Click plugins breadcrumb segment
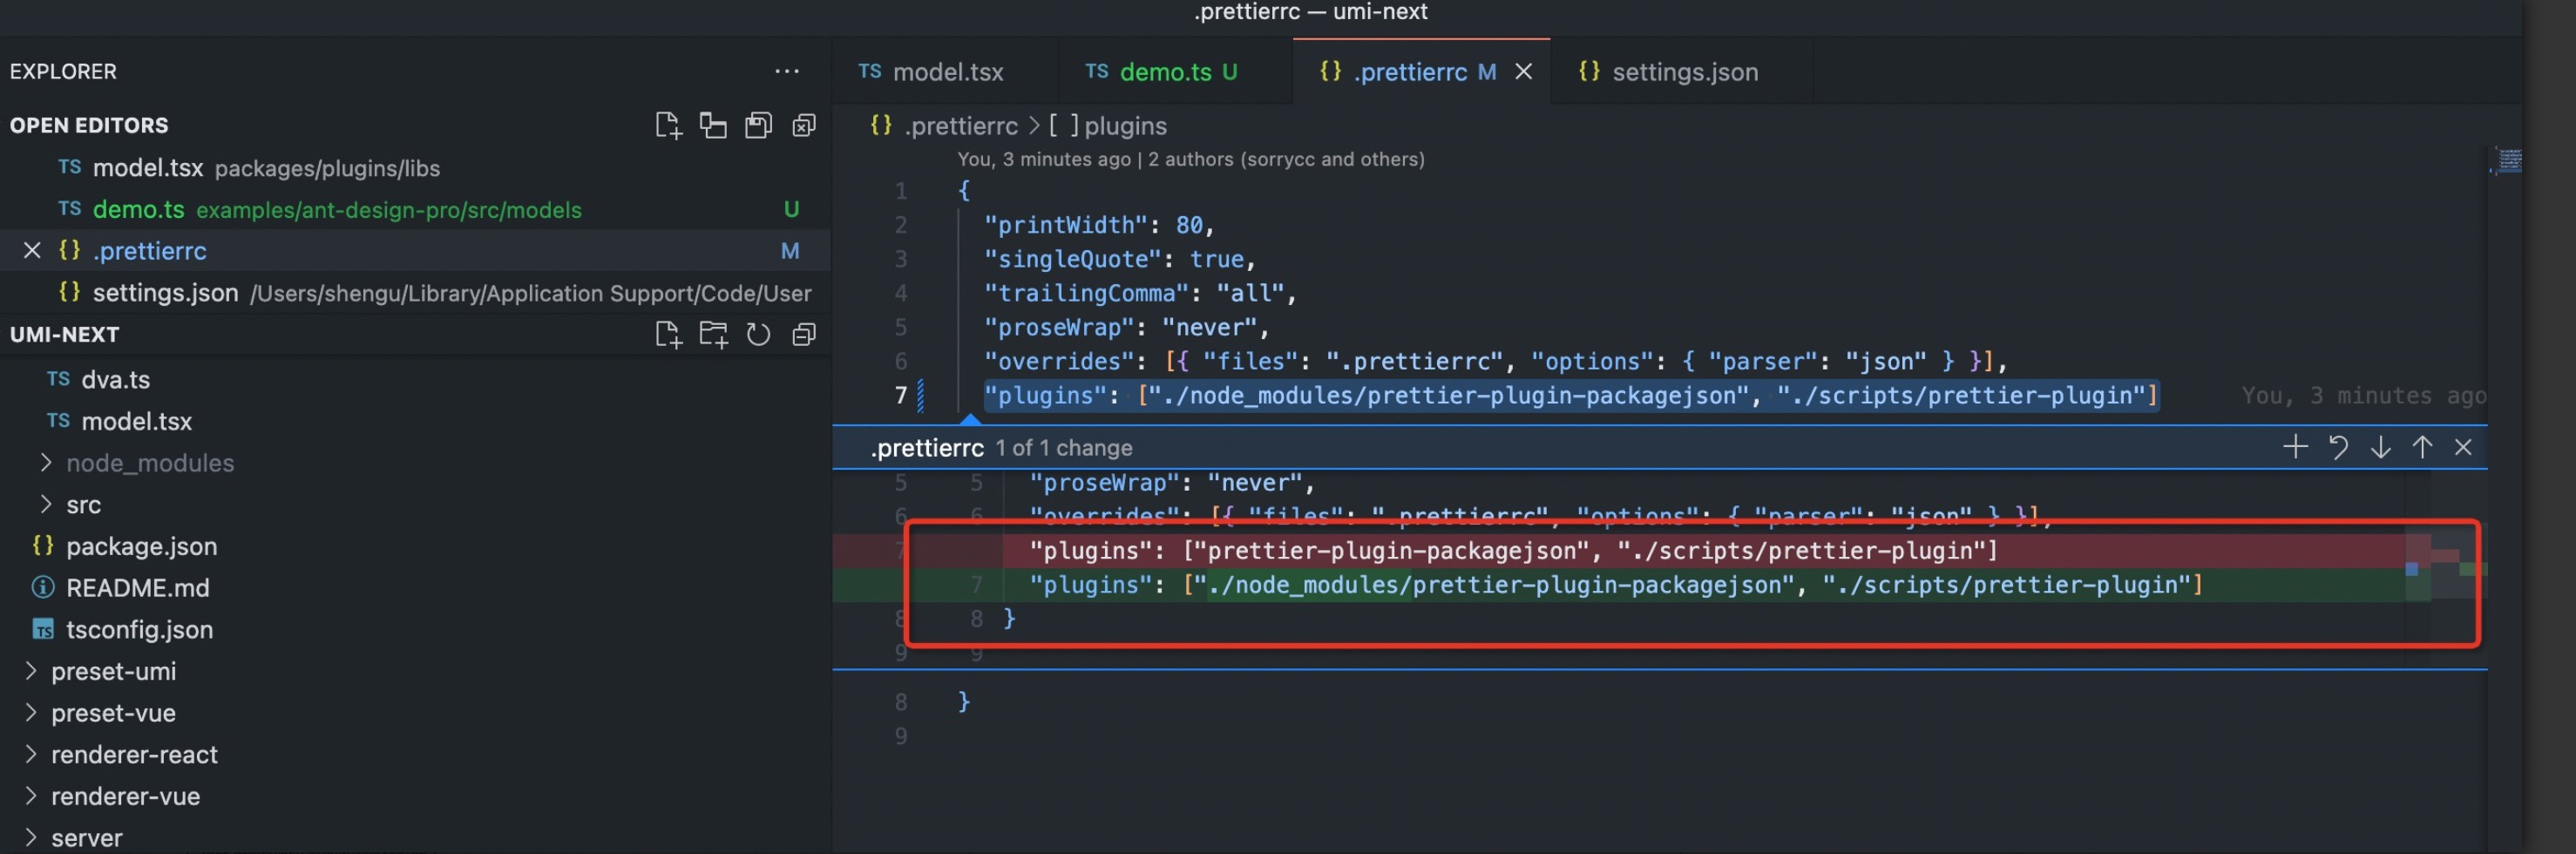Viewport: 2576px width, 854px height. [x=1125, y=125]
